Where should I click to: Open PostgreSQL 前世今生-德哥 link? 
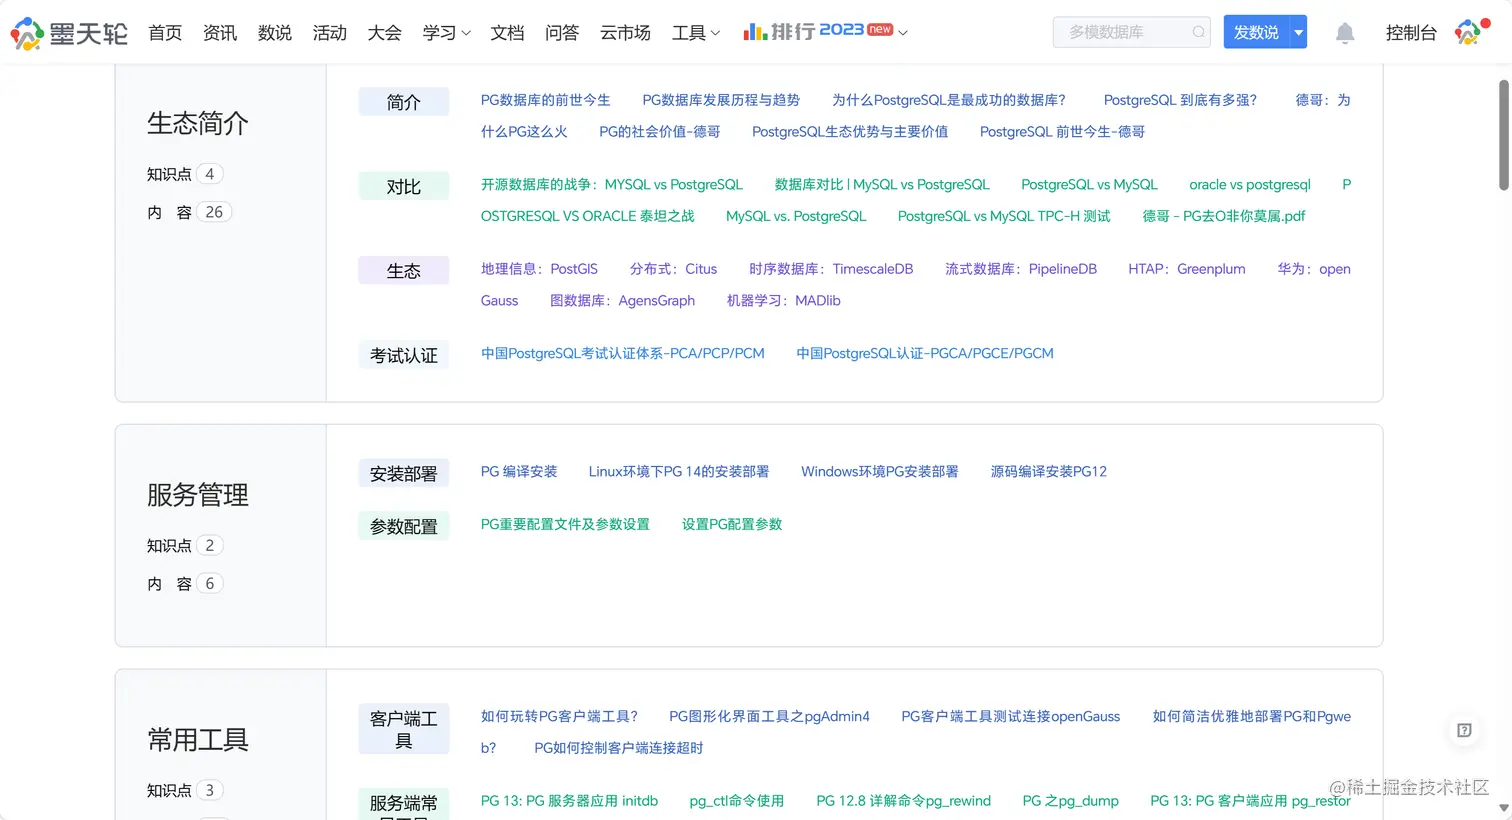click(x=1062, y=131)
